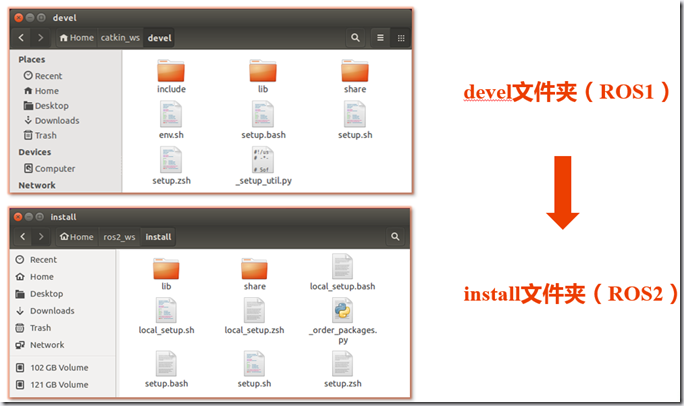Select setup.zsh file in install window
Screen dimensions: 684x406
click(x=342, y=369)
